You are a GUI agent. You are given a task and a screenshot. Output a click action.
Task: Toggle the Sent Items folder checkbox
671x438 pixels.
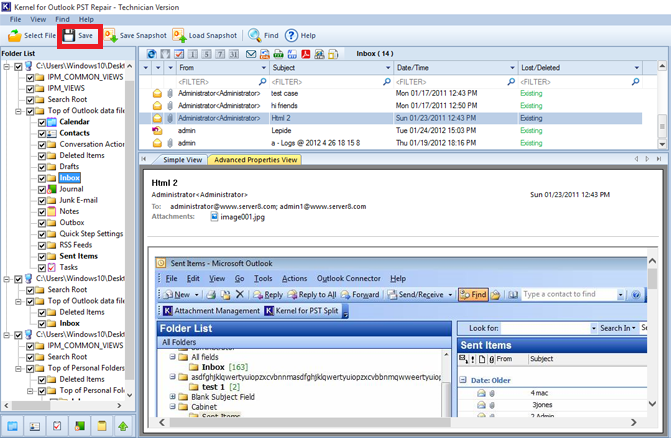coord(42,257)
